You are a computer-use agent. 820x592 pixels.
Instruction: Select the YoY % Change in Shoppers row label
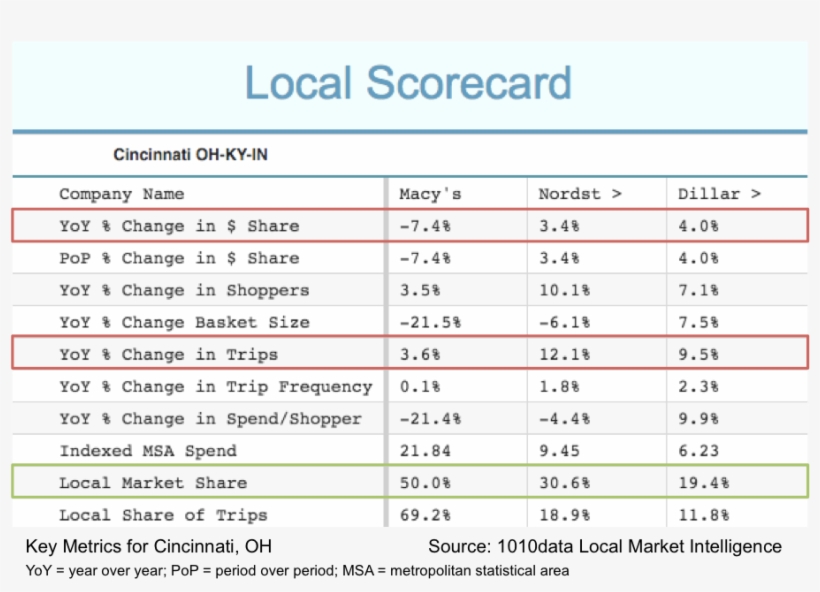click(x=184, y=290)
